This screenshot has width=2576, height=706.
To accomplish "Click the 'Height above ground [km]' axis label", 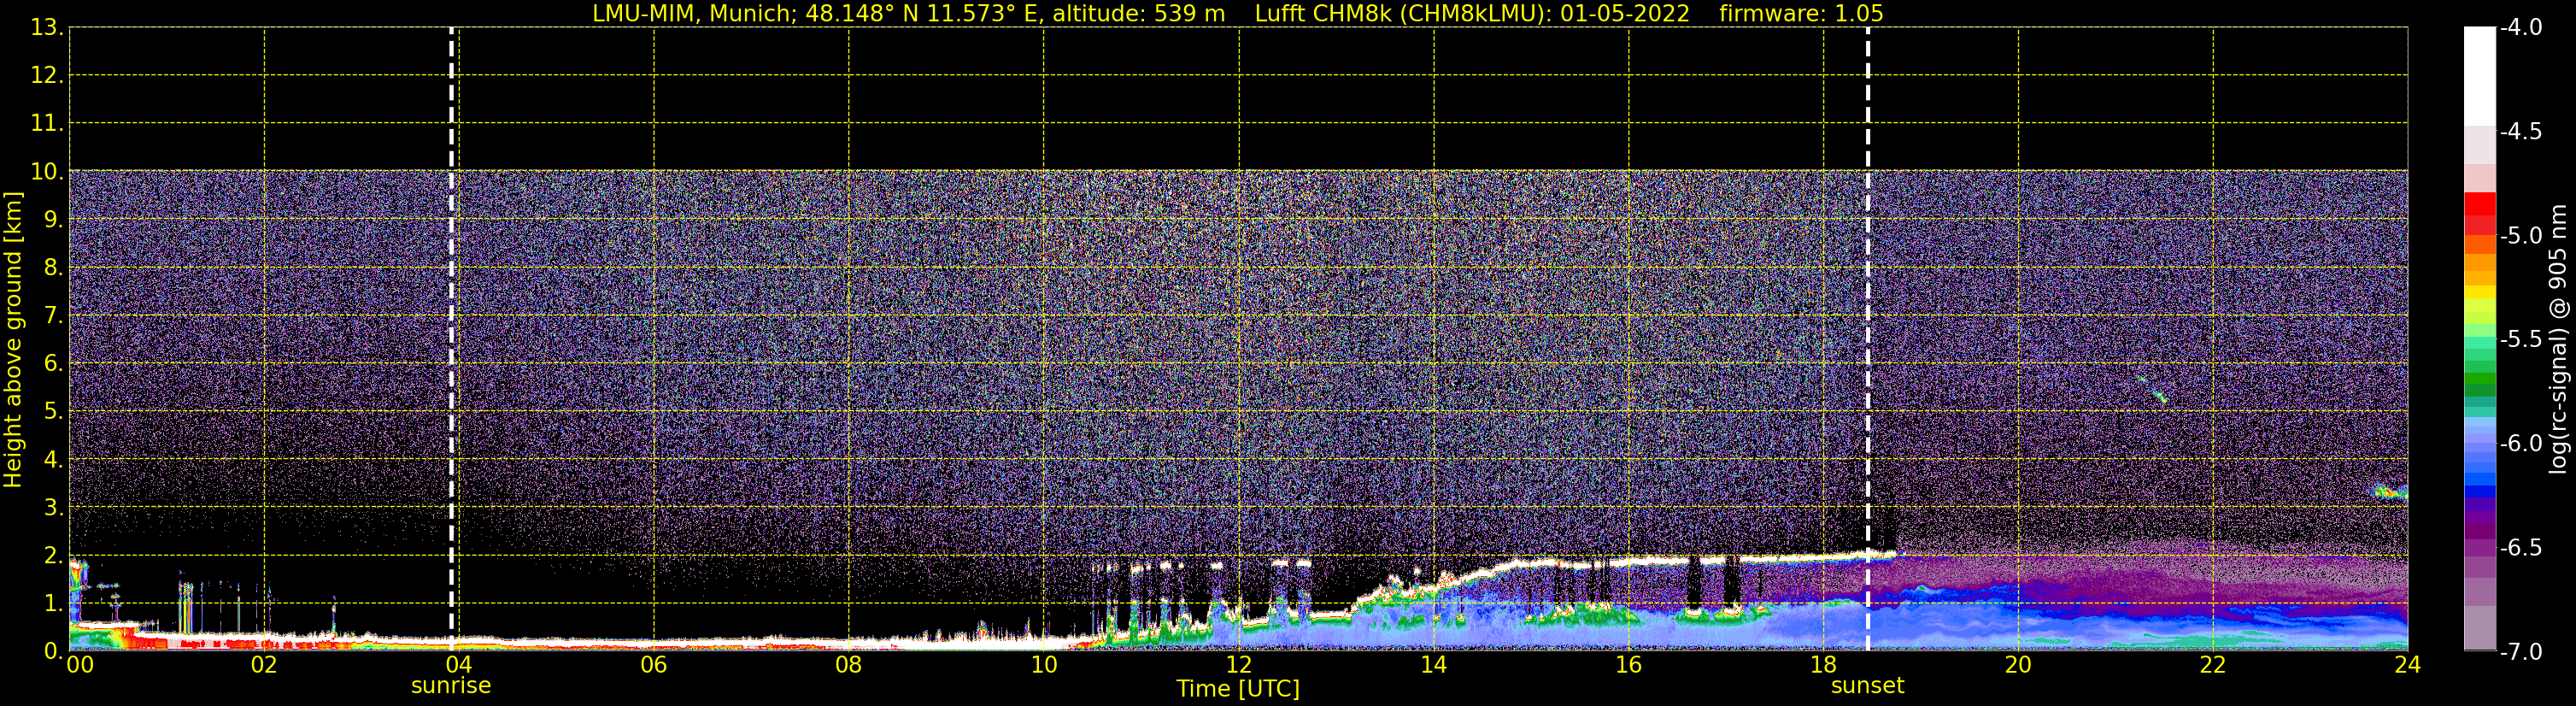I will [x=13, y=340].
